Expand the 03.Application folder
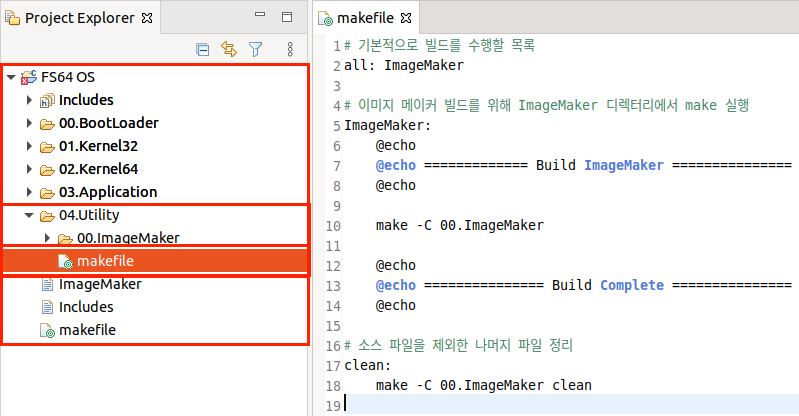Viewport: 799px width, 416px height. 29,192
